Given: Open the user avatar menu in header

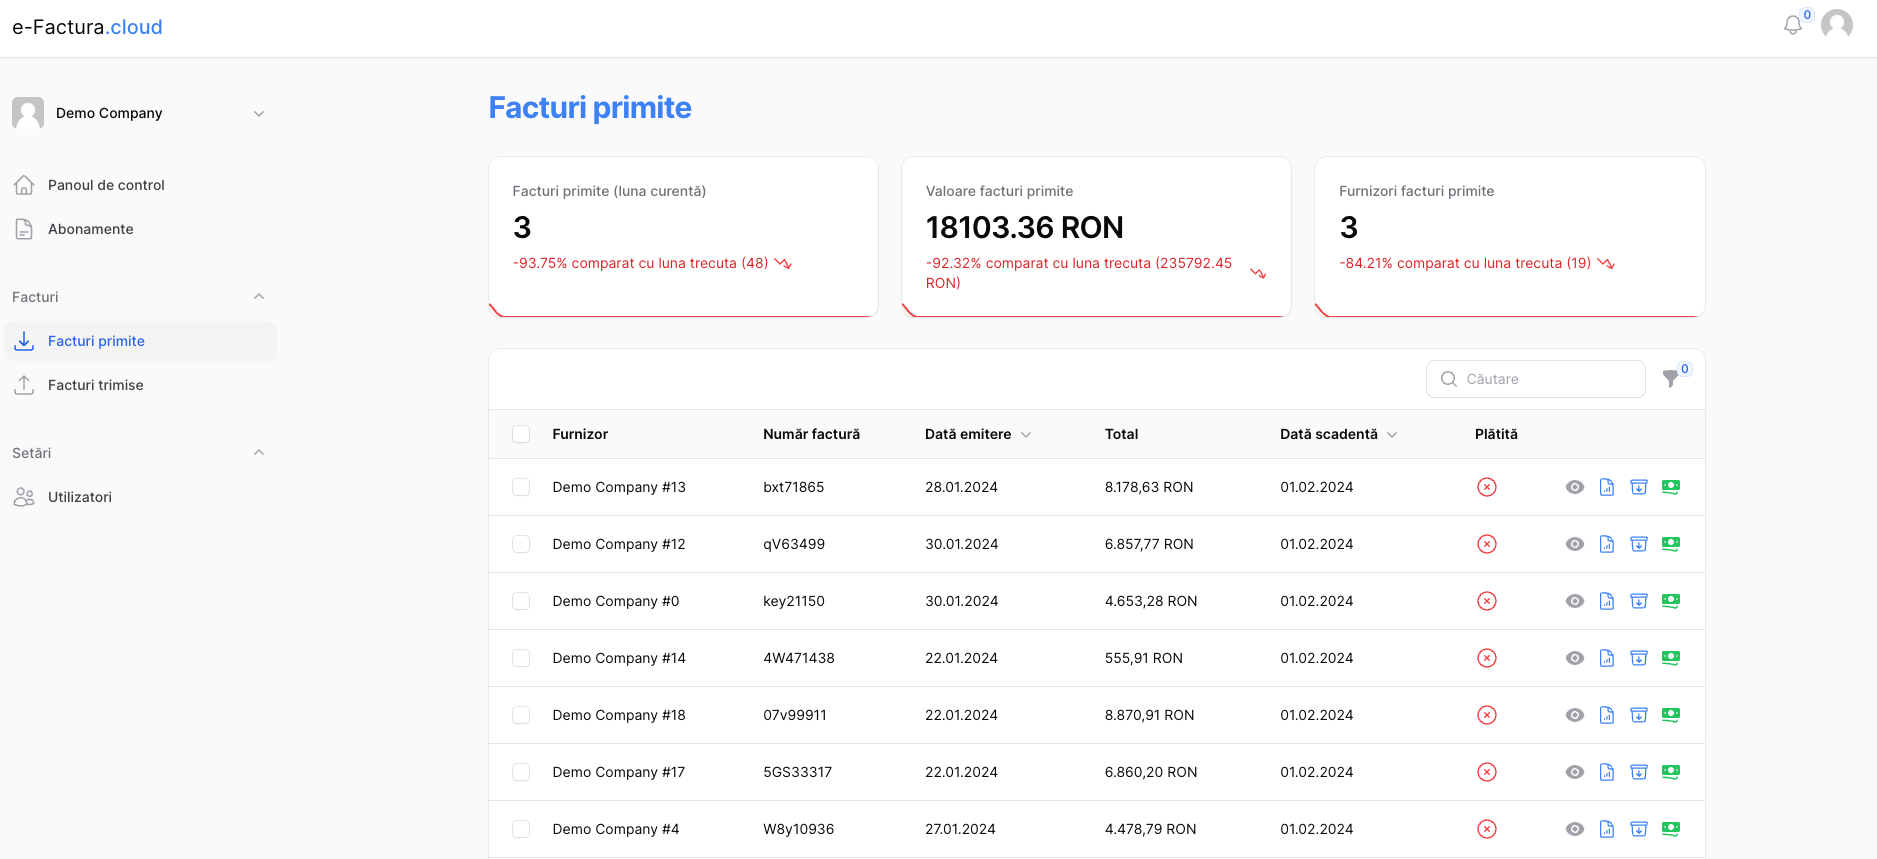Looking at the screenshot, I should click(1837, 24).
